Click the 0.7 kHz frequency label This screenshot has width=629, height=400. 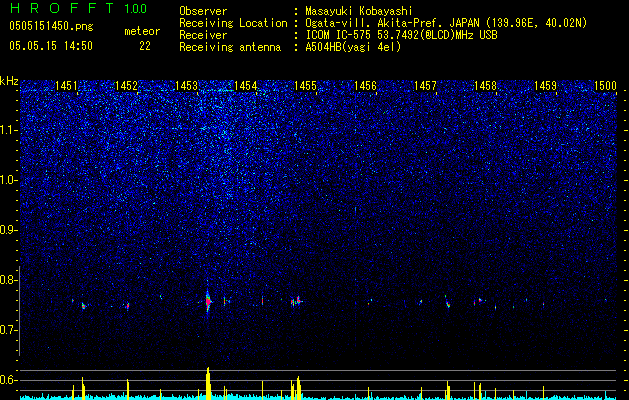pyautogui.click(x=8, y=330)
